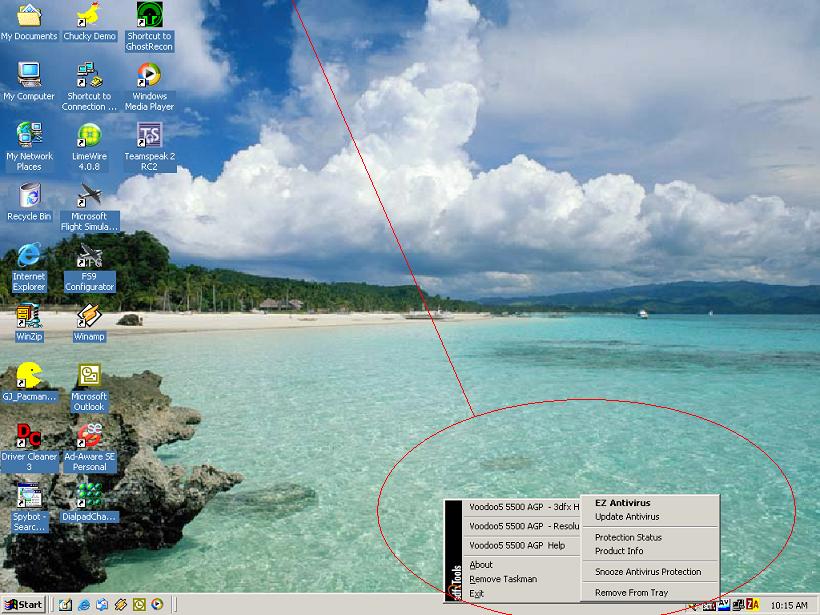The height and width of the screenshot is (615, 820).
Task: Select Protection Status from the antivirus menu
Action: (x=628, y=538)
